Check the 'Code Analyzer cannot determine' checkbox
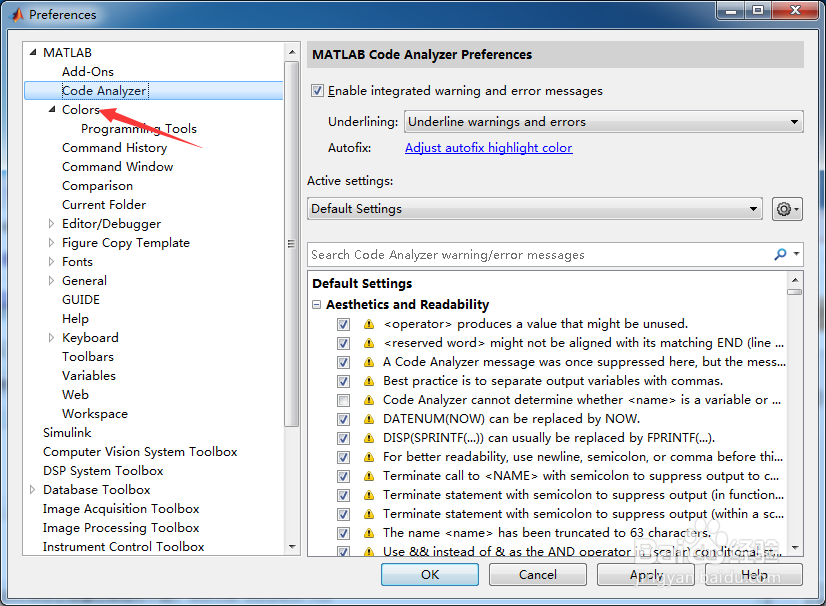The width and height of the screenshot is (826, 606). tap(343, 400)
